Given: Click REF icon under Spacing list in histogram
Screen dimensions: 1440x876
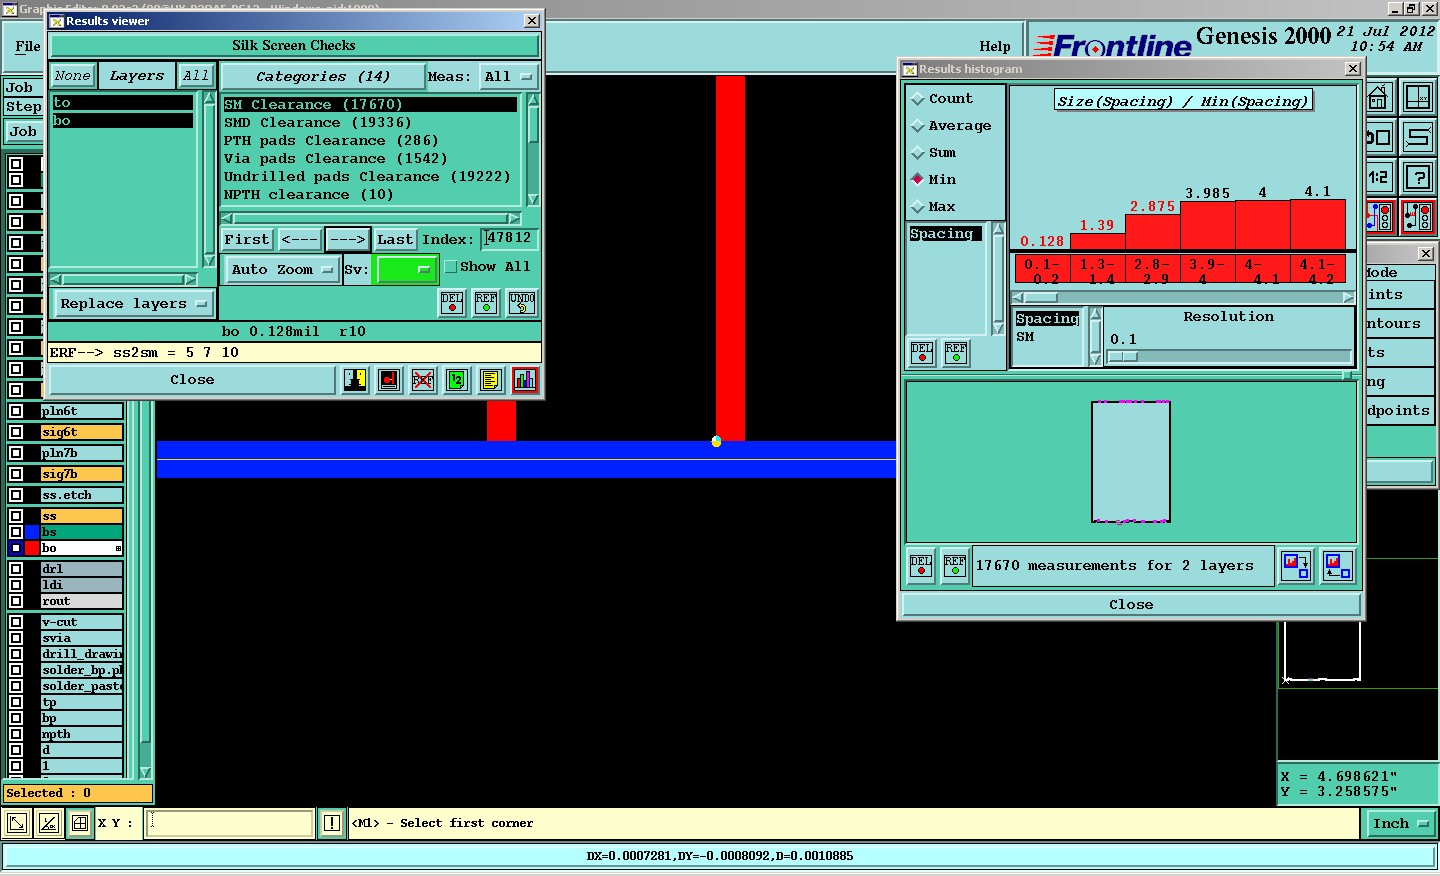Looking at the screenshot, I should click(956, 353).
